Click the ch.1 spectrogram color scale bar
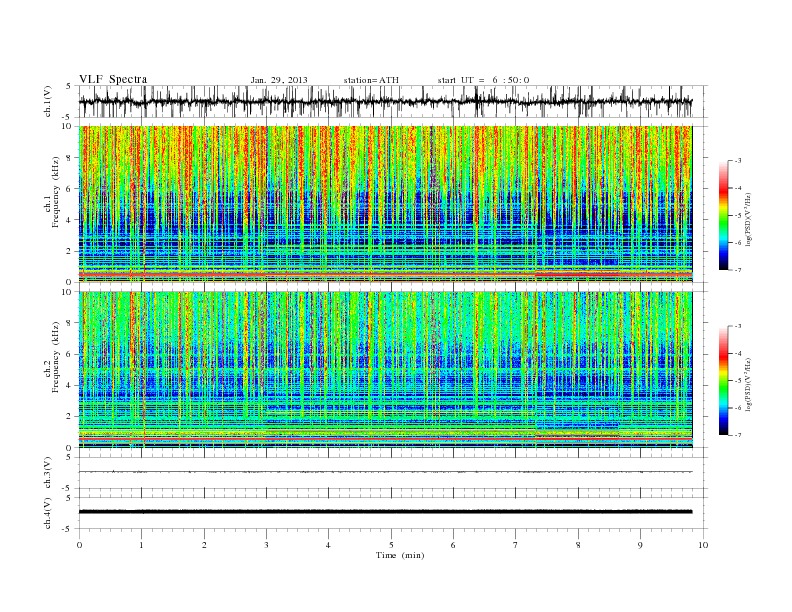The image size is (792, 612). tap(723, 215)
